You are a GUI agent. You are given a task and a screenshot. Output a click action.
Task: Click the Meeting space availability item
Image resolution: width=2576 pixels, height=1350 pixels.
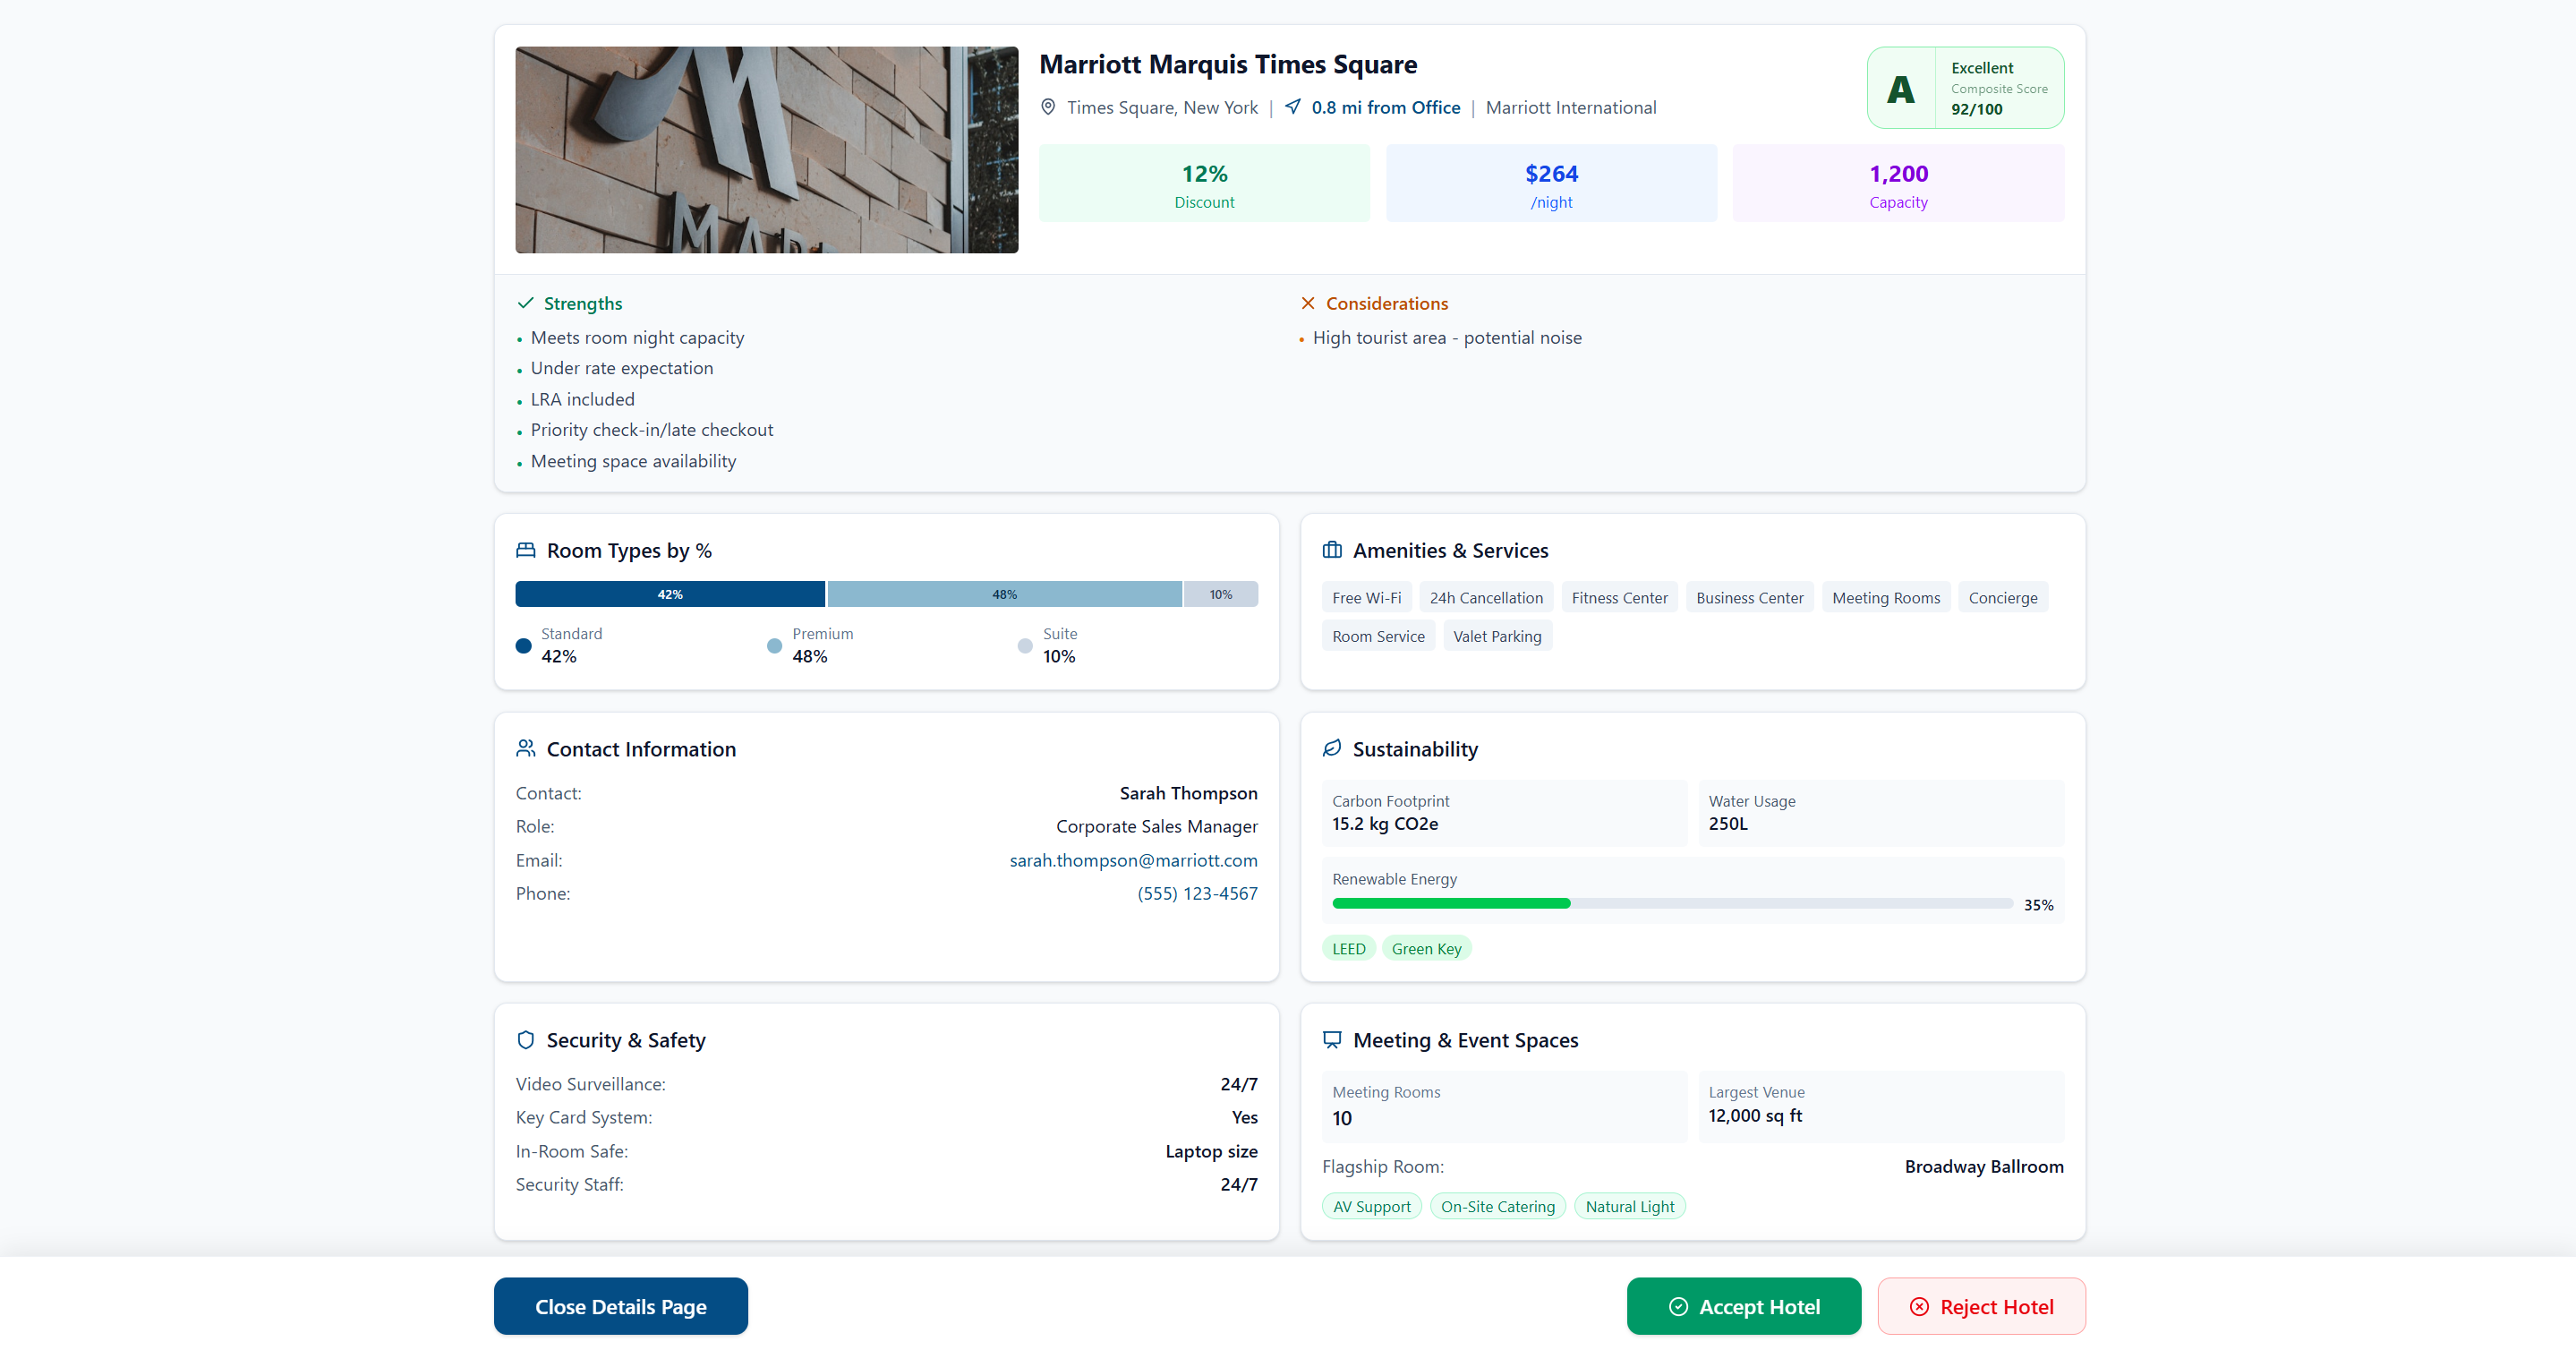633,461
